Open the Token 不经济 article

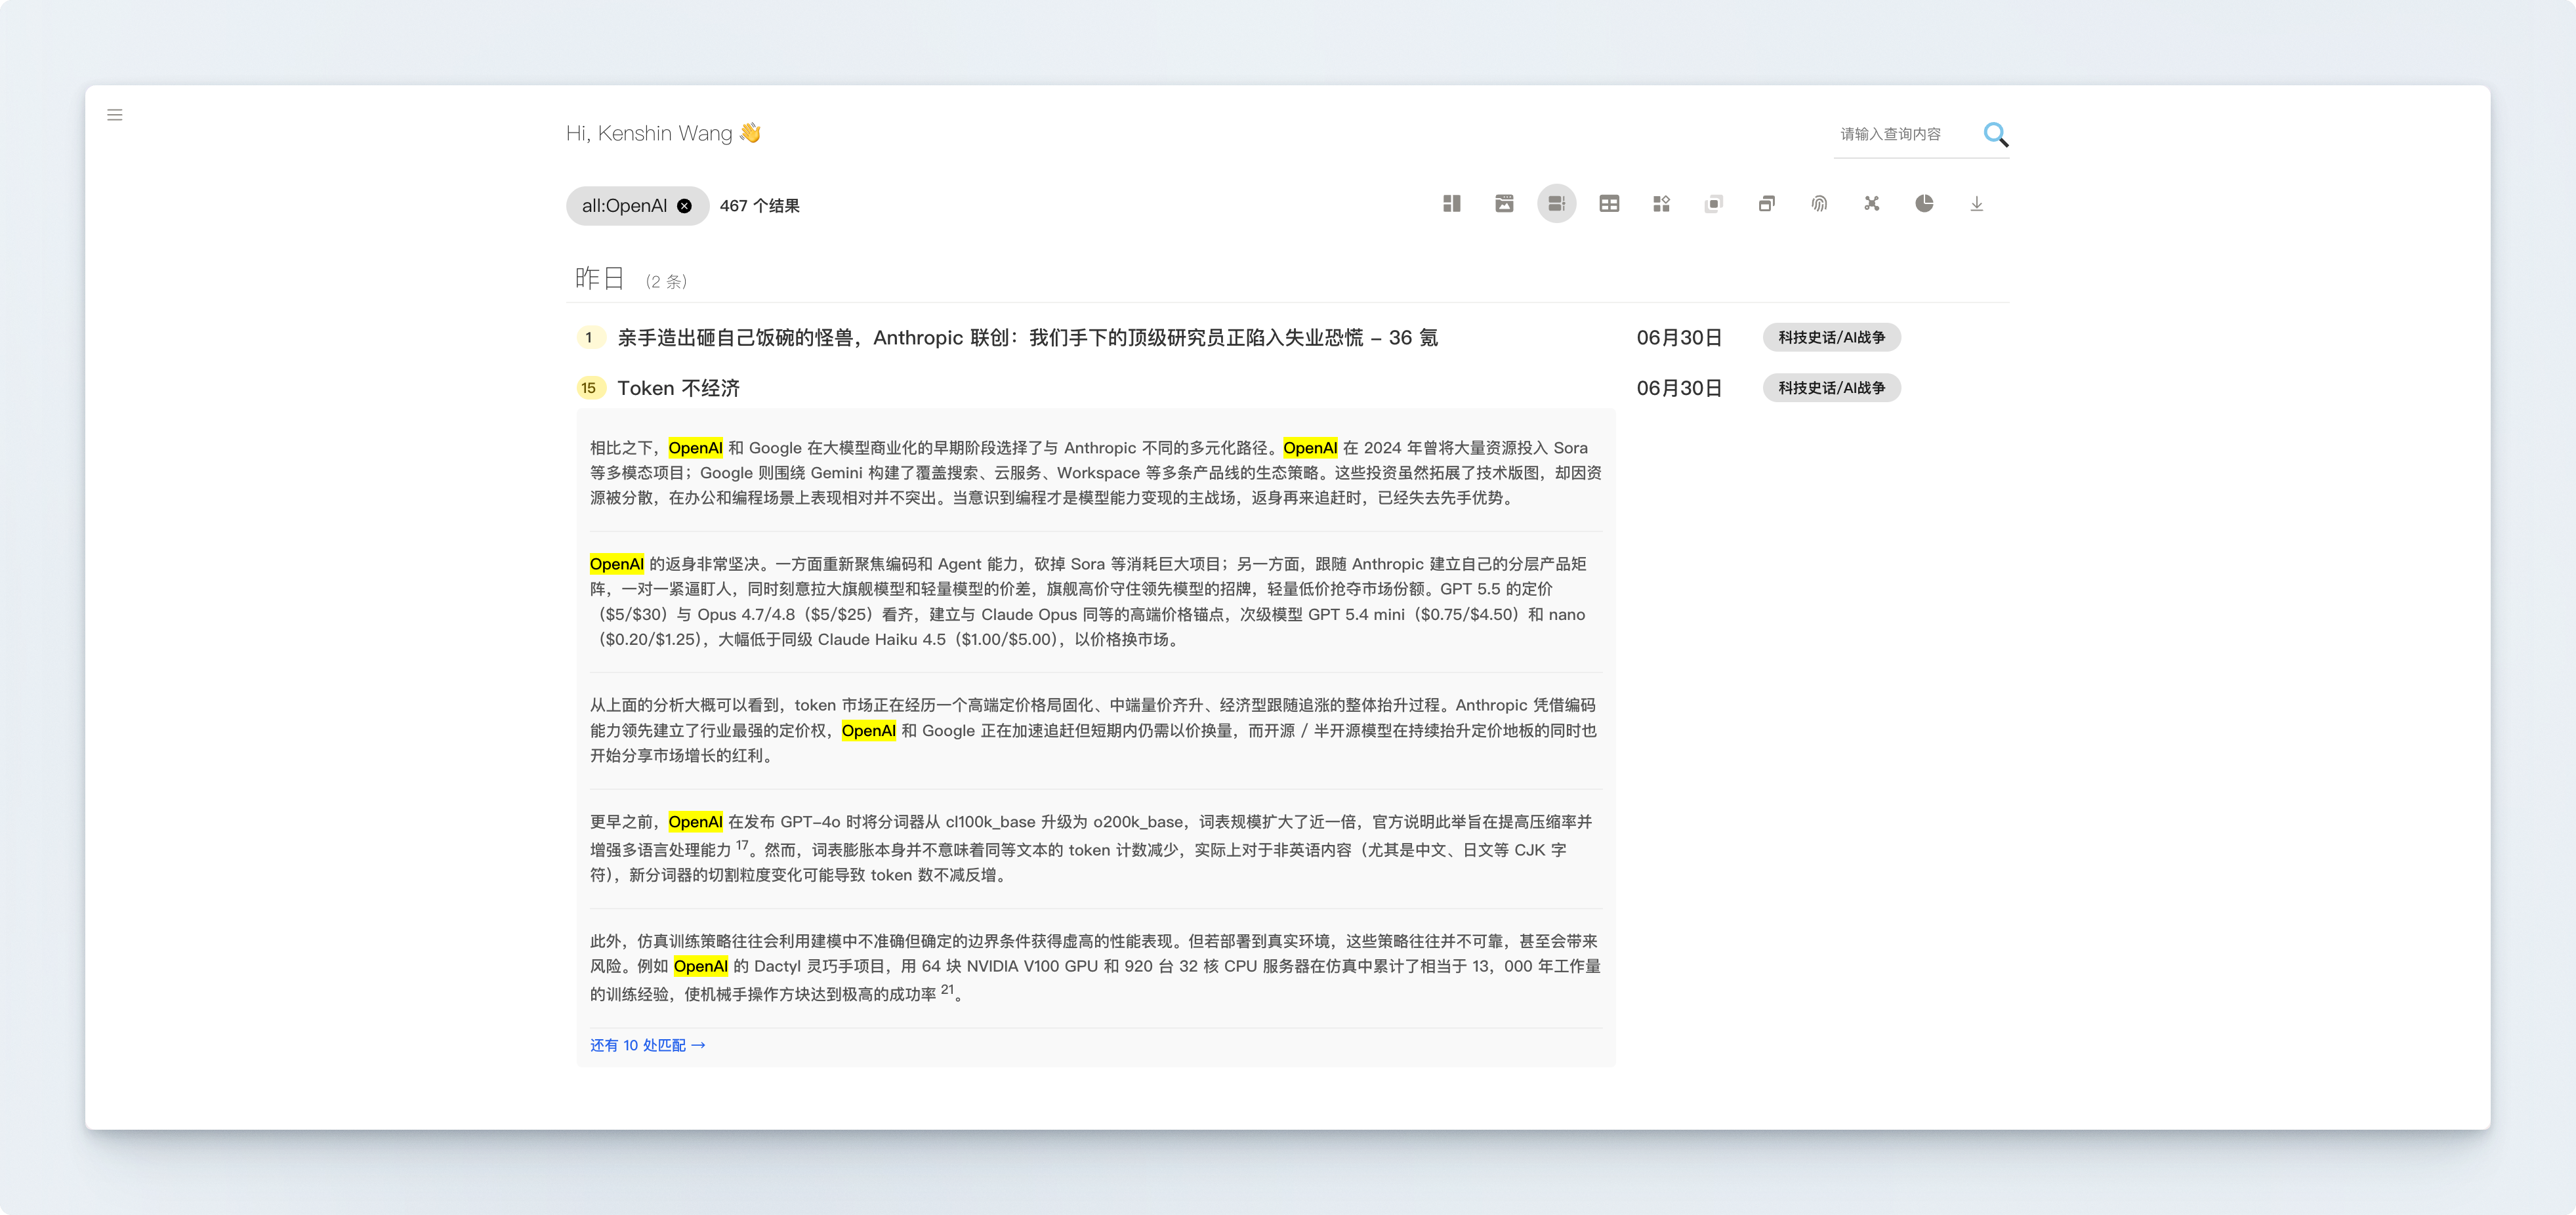coord(678,388)
